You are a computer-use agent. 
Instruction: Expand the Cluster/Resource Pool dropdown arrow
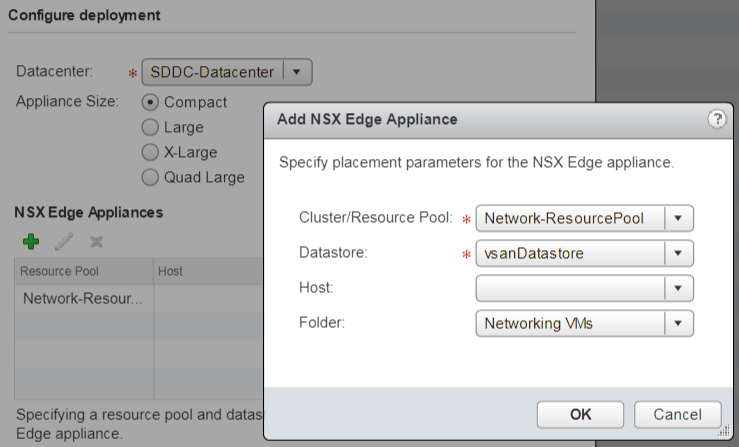click(x=680, y=218)
